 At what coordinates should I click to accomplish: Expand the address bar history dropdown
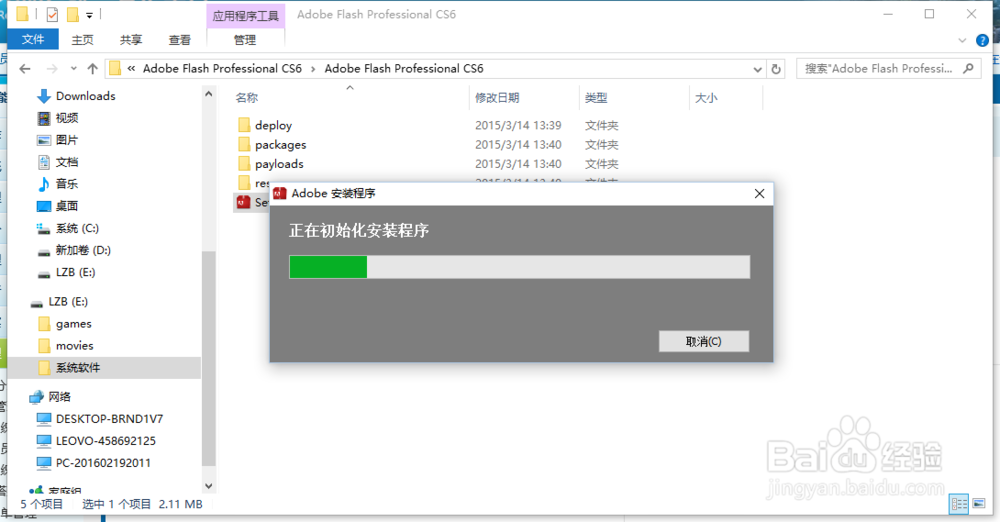pos(757,69)
